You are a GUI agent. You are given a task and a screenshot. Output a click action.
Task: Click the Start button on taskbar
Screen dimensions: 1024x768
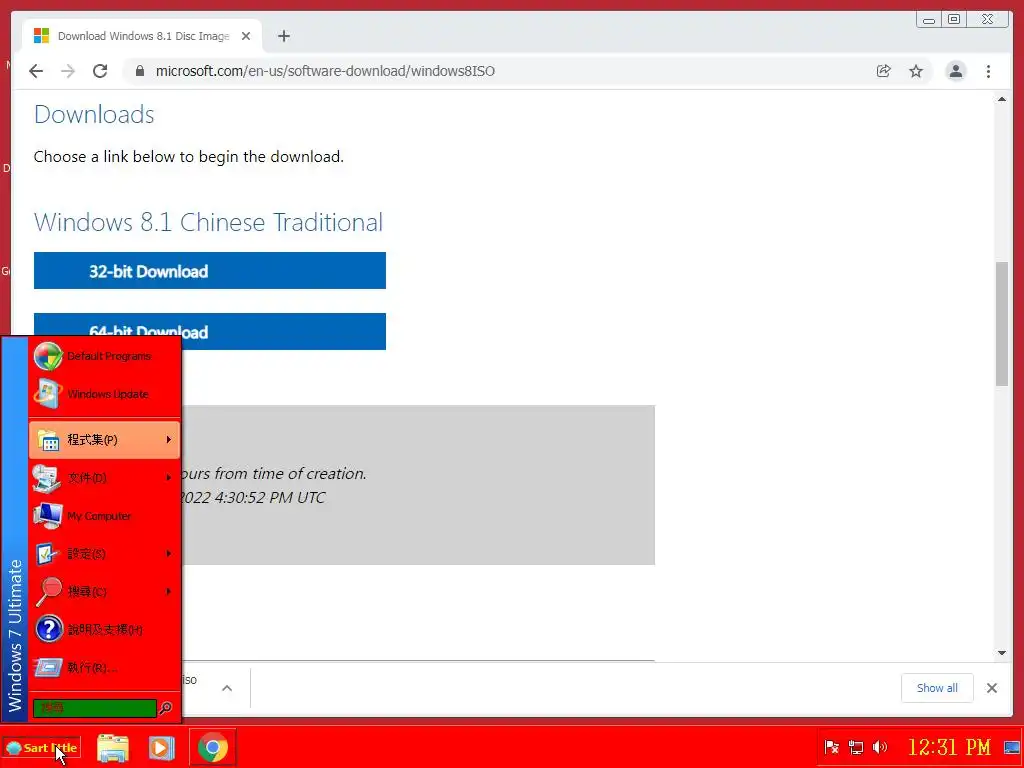41,748
